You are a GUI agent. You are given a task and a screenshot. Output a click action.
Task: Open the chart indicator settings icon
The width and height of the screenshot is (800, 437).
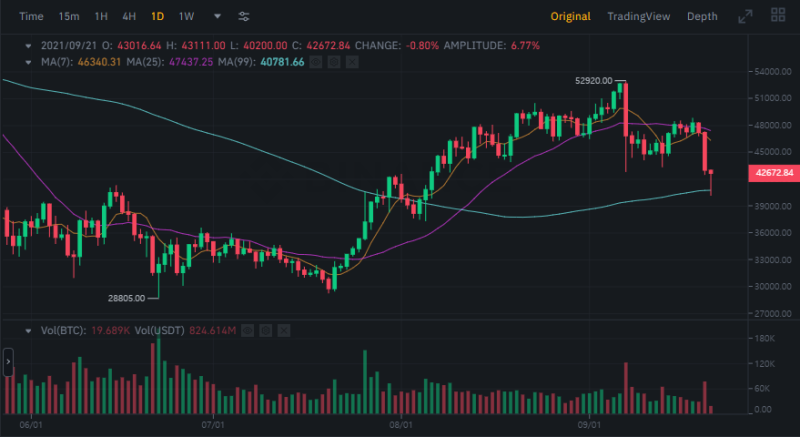tap(244, 16)
